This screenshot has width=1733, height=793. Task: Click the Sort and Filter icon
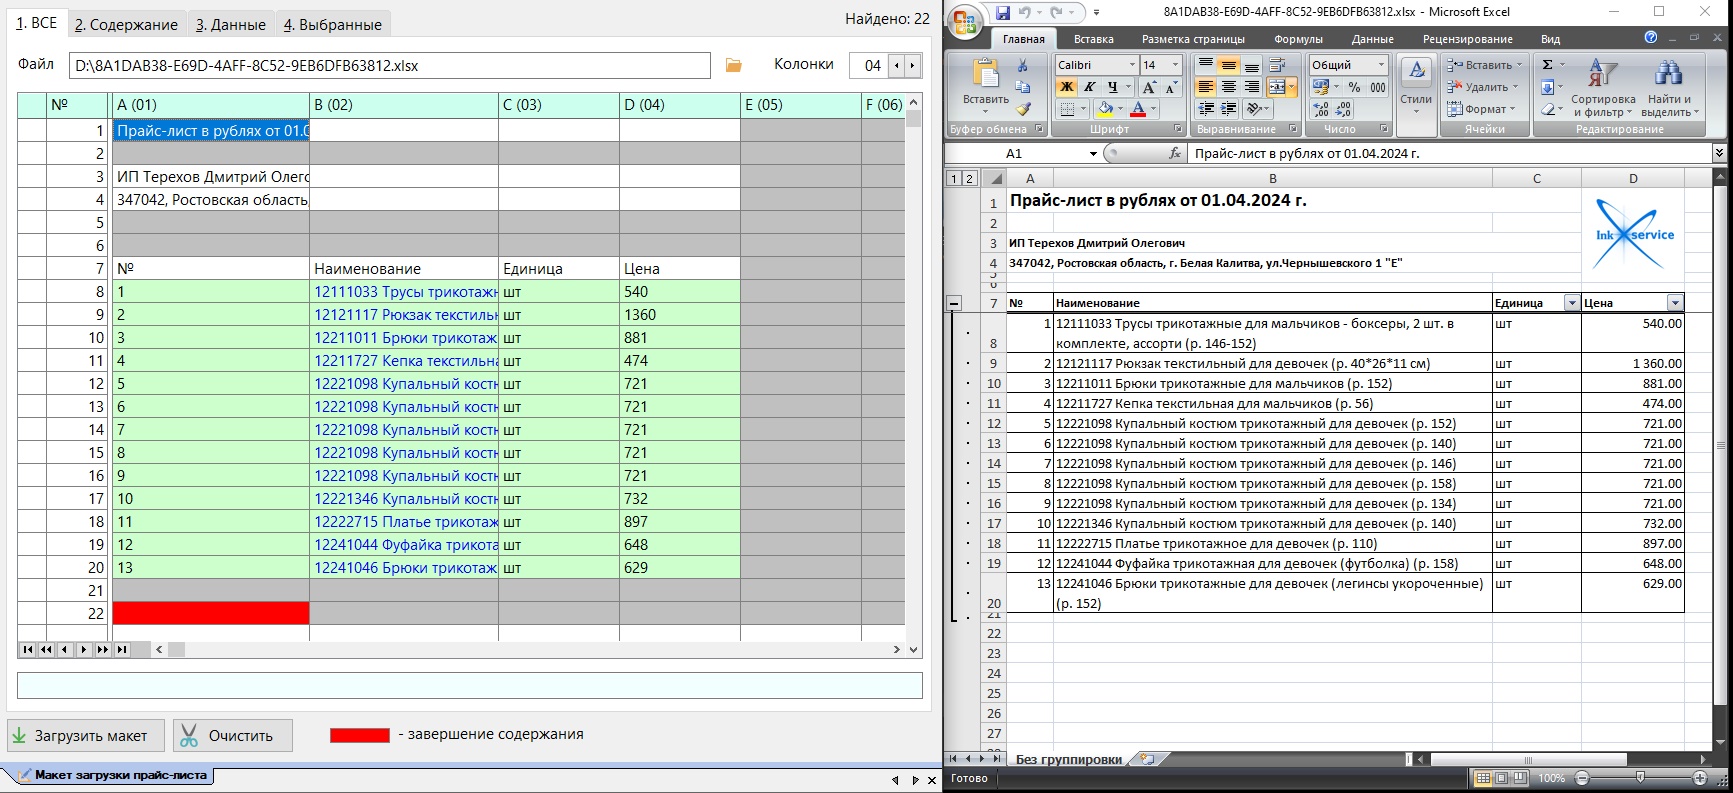(1602, 88)
